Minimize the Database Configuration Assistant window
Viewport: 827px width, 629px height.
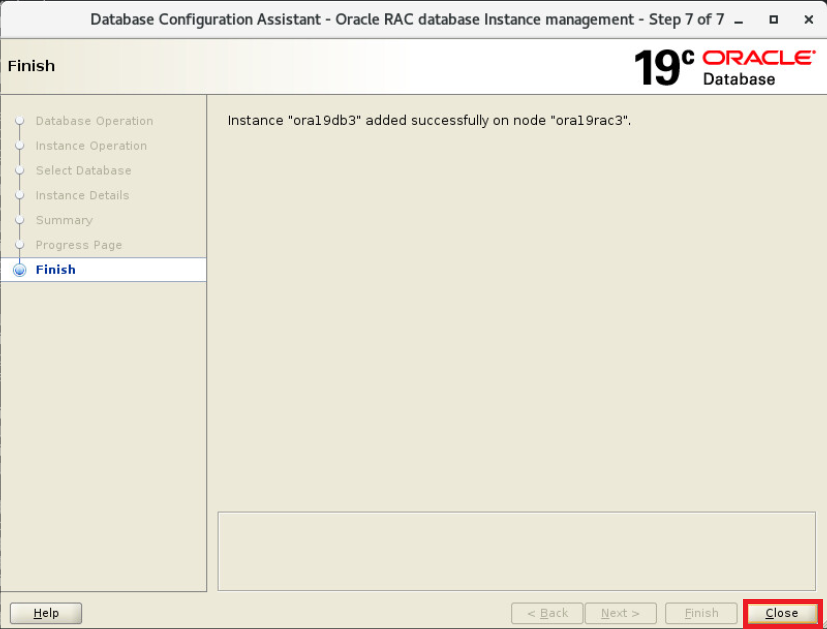[739, 20]
